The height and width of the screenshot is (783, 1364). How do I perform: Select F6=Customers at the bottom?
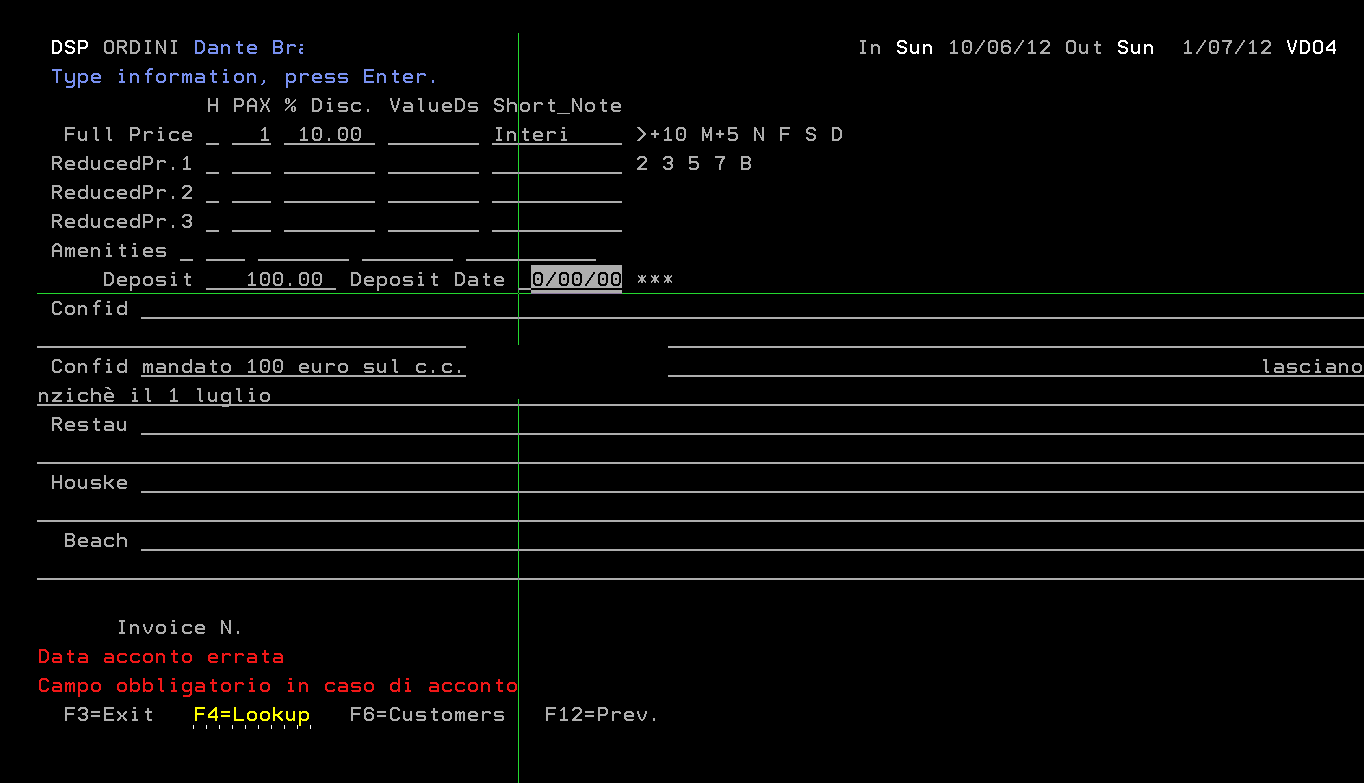(x=426, y=714)
